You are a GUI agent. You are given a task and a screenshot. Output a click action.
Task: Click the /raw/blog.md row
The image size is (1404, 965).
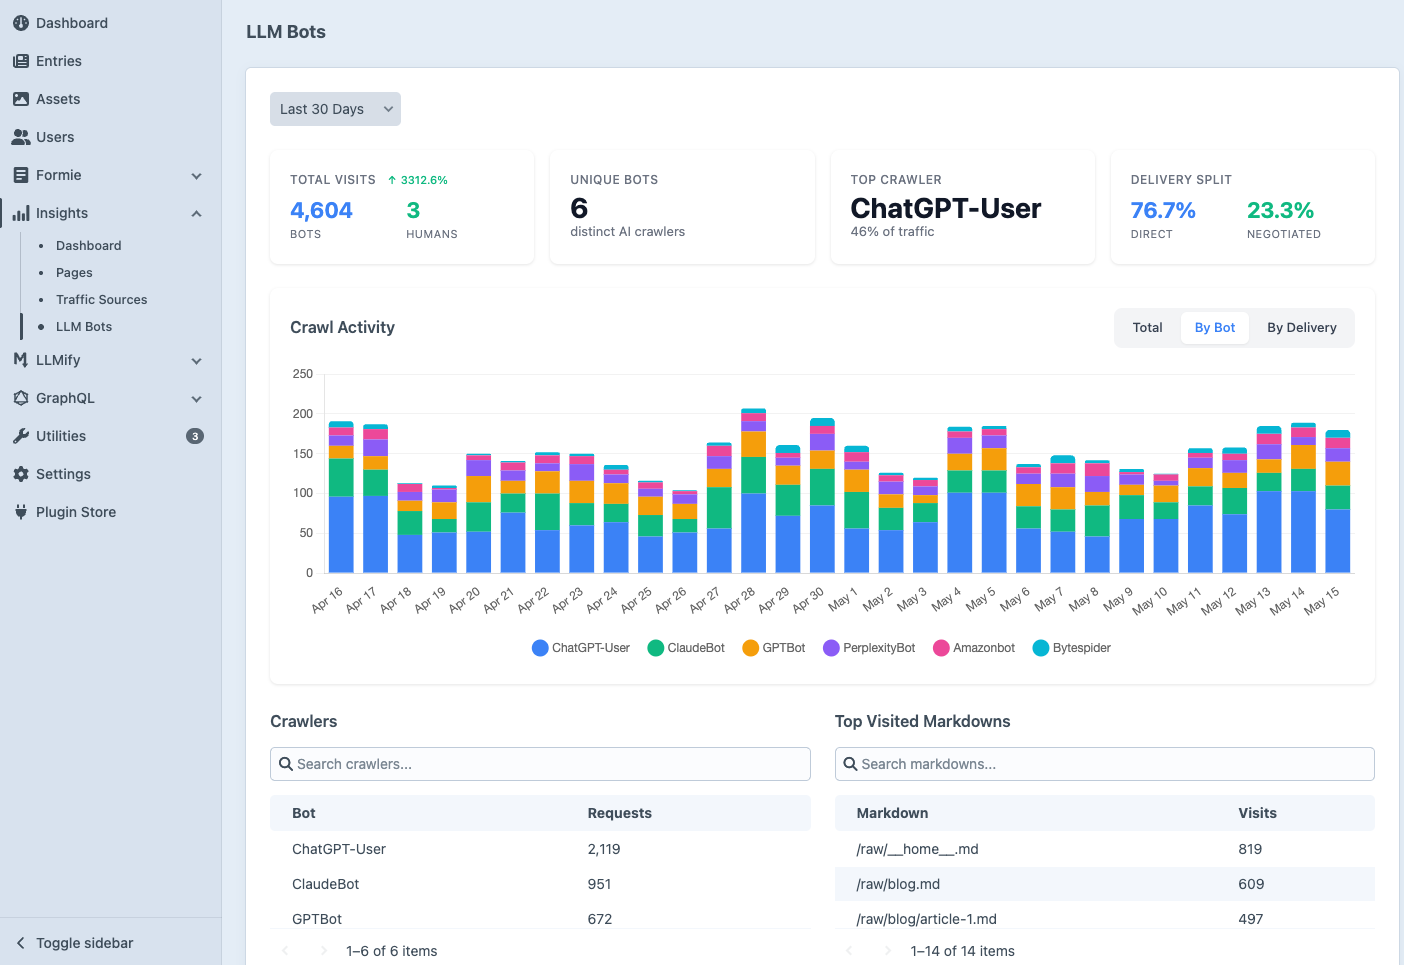point(1105,884)
